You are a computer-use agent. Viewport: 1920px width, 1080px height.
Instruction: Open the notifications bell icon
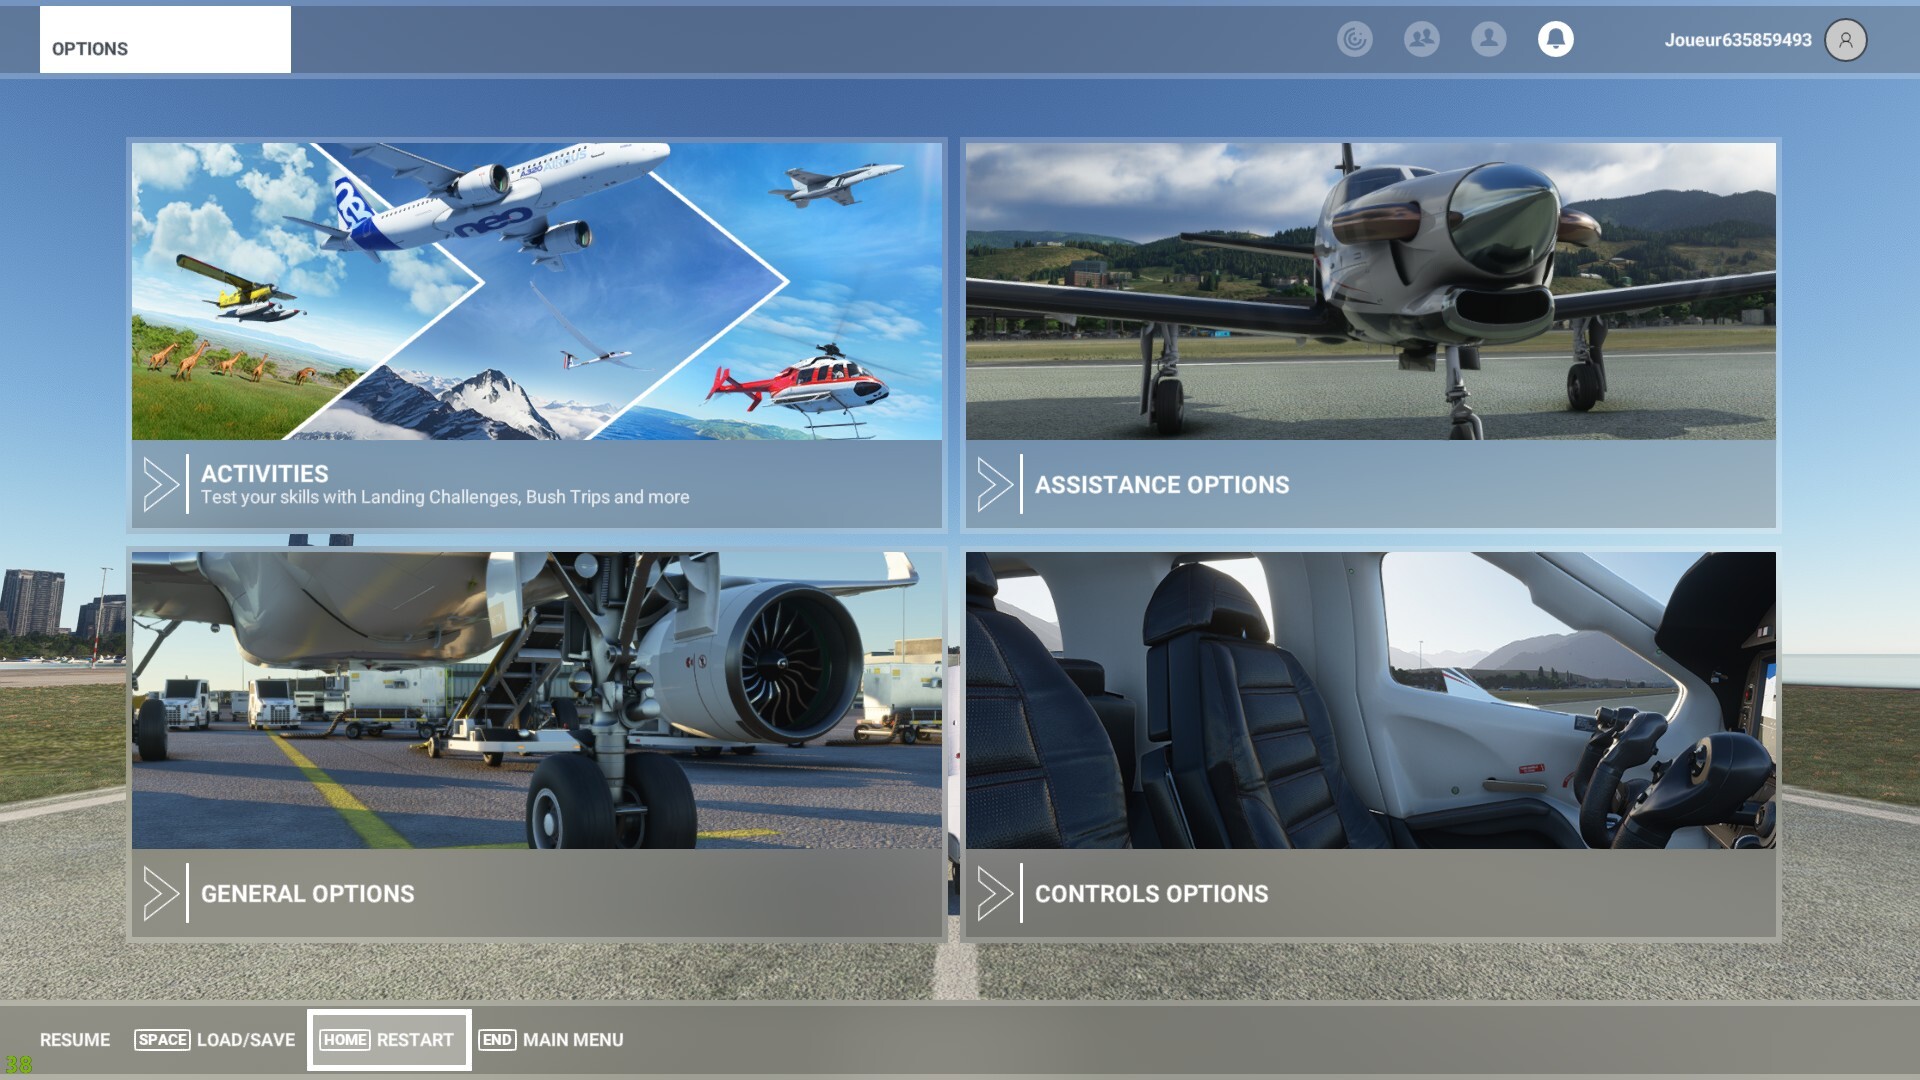(1555, 39)
